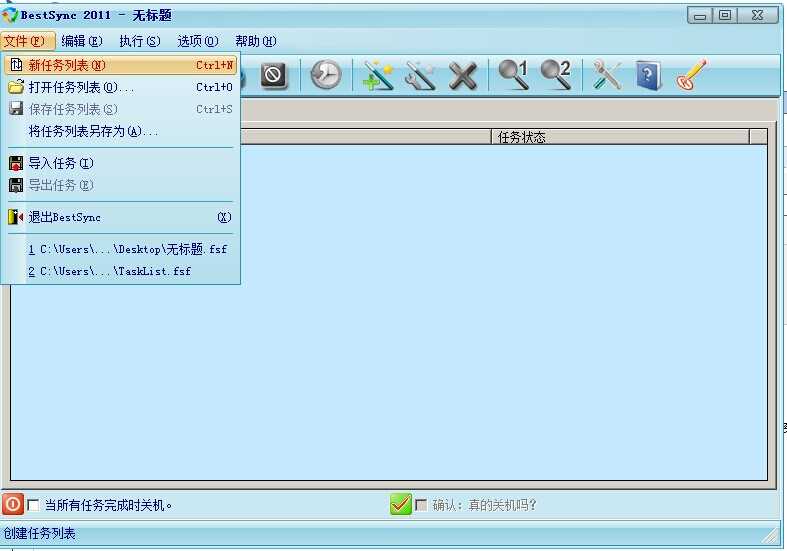The height and width of the screenshot is (551, 787).
Task: Select 导出任务(E) menu entry
Action: (120, 185)
